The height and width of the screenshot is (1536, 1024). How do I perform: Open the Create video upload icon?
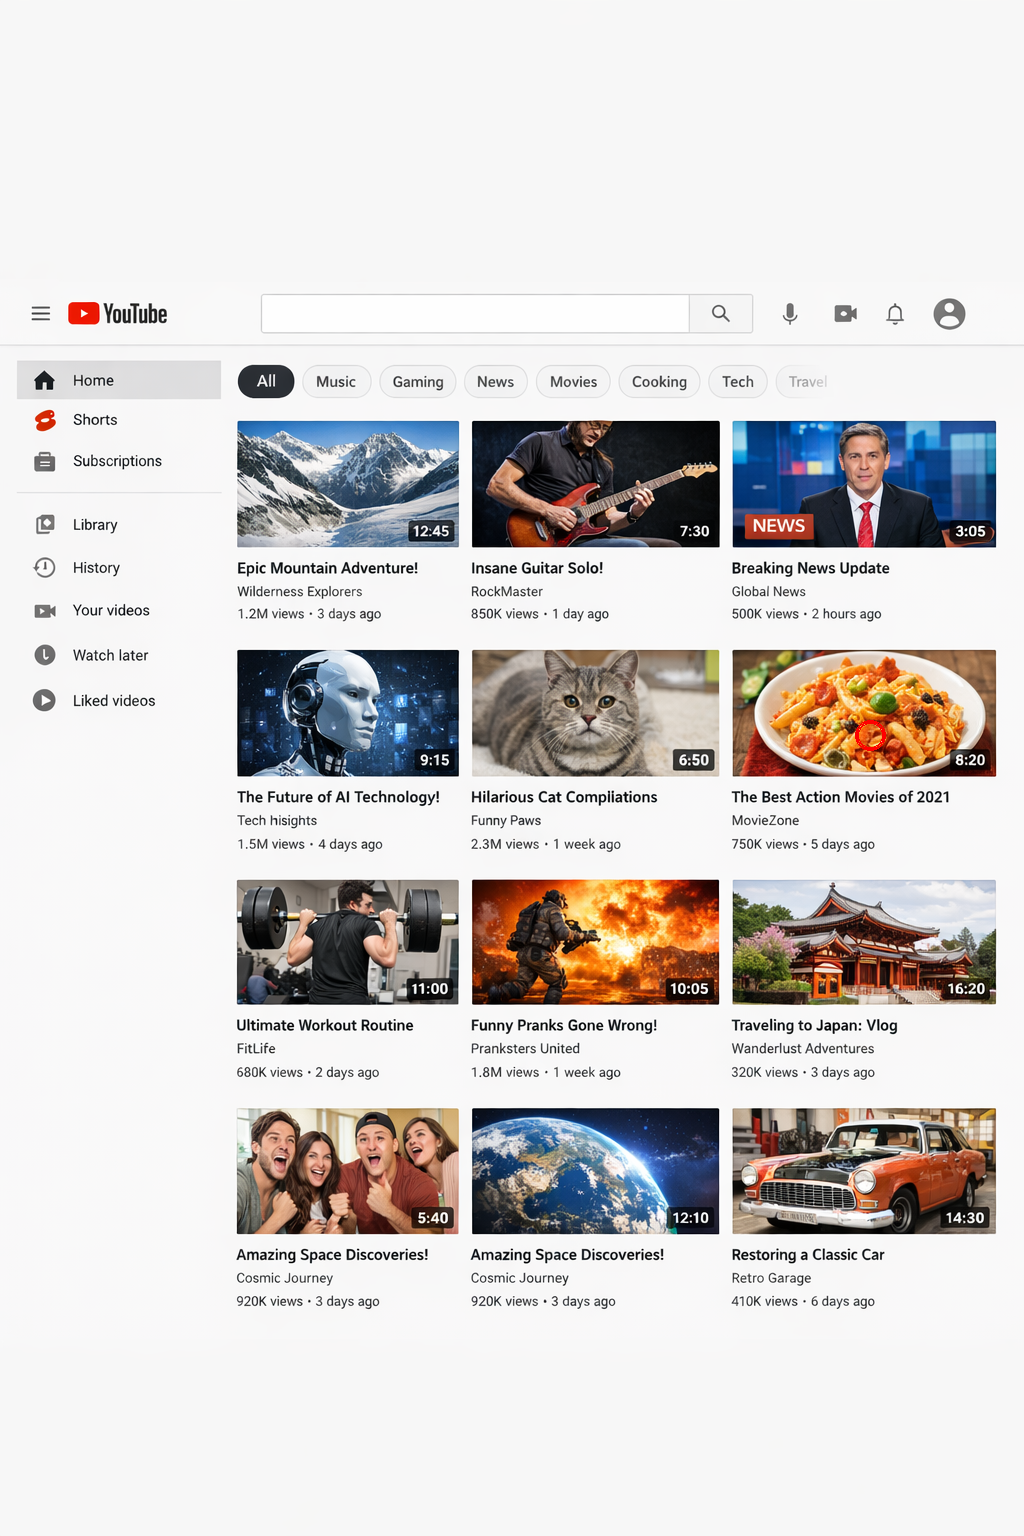tap(845, 313)
